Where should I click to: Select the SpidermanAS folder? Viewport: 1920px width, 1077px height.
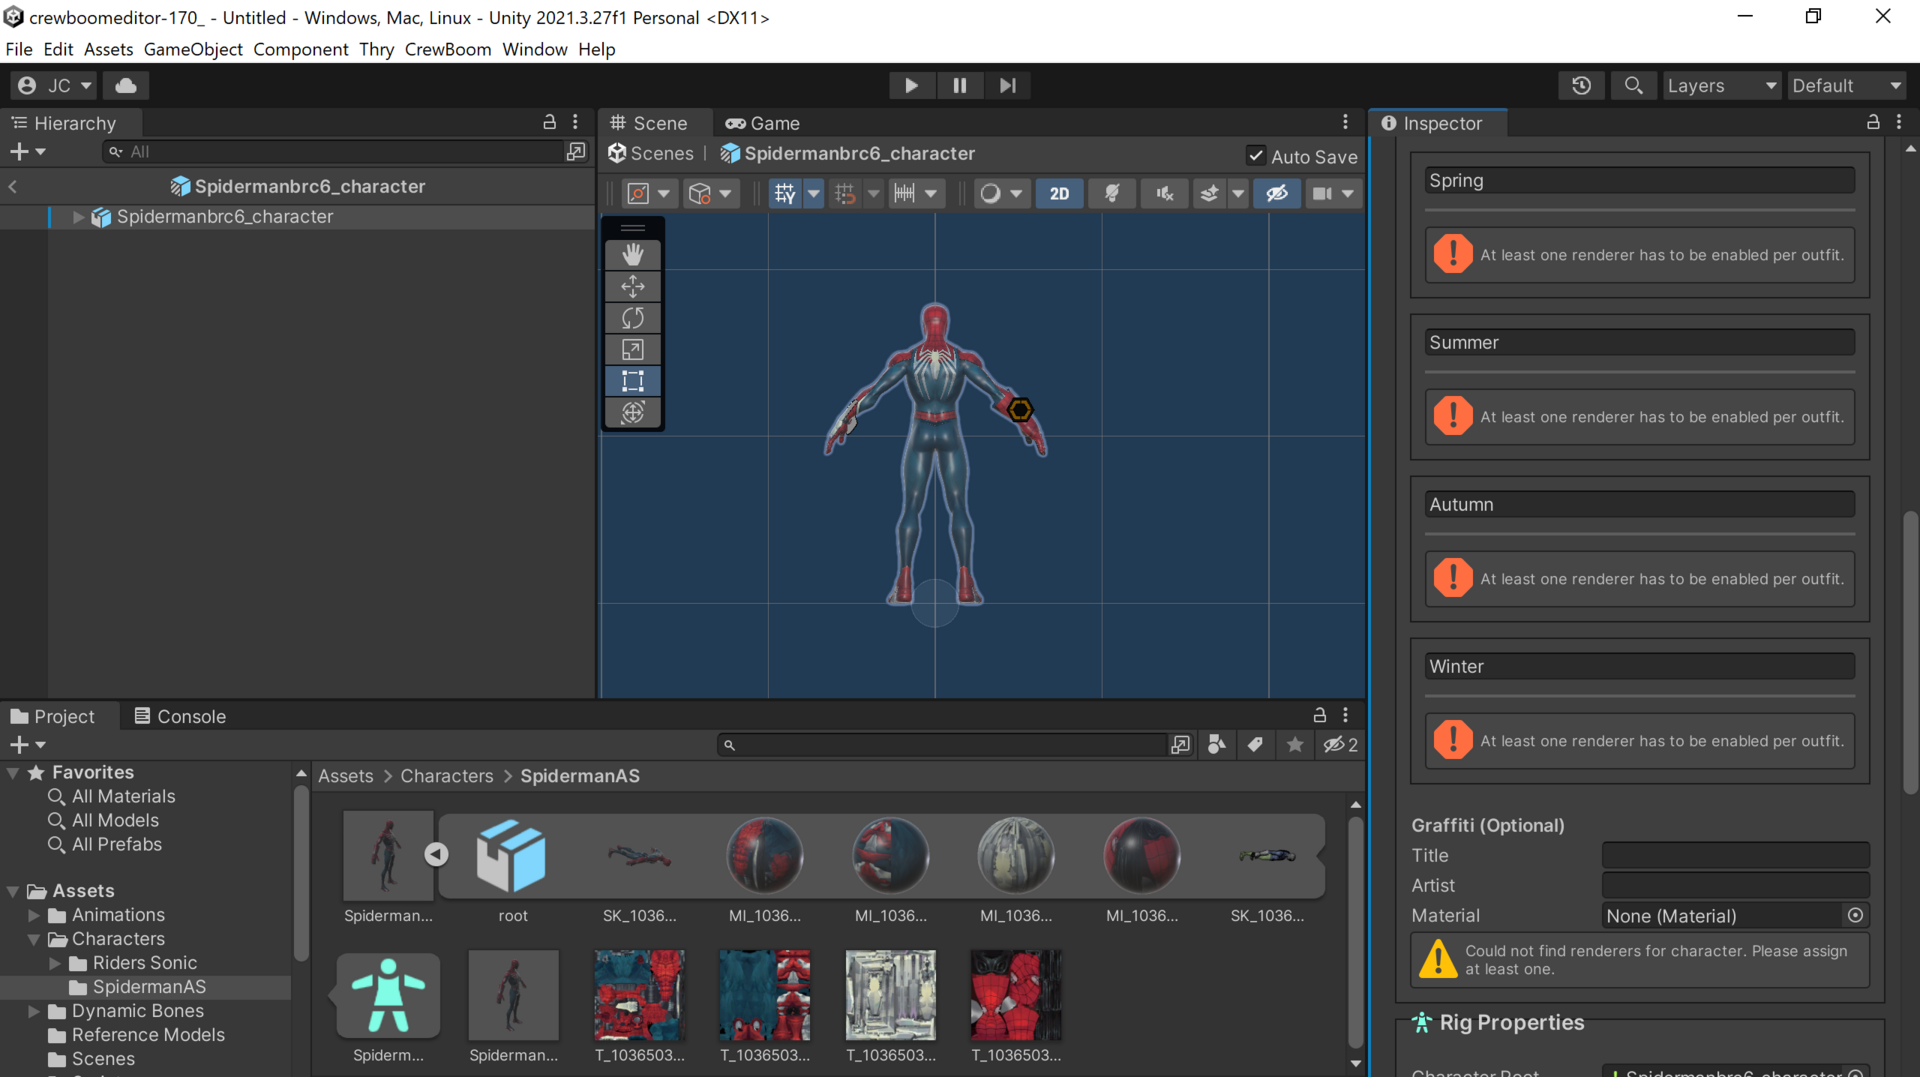tap(149, 987)
